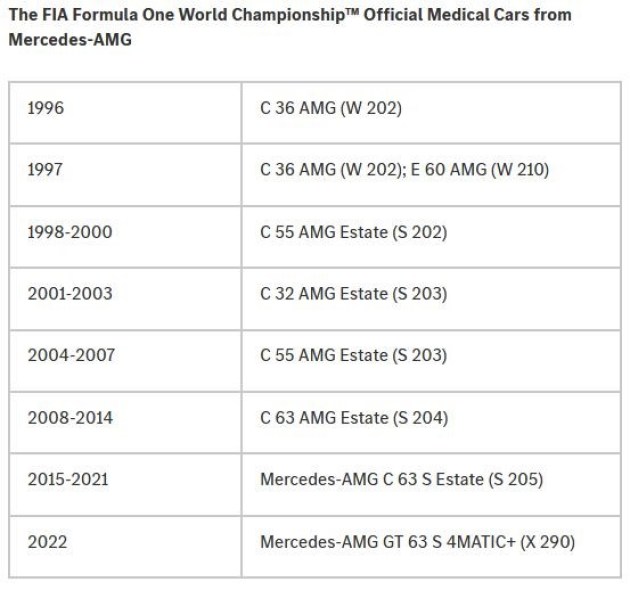630x590 pixels.
Task: Click the (S 205) model code text
Action: click(x=515, y=479)
